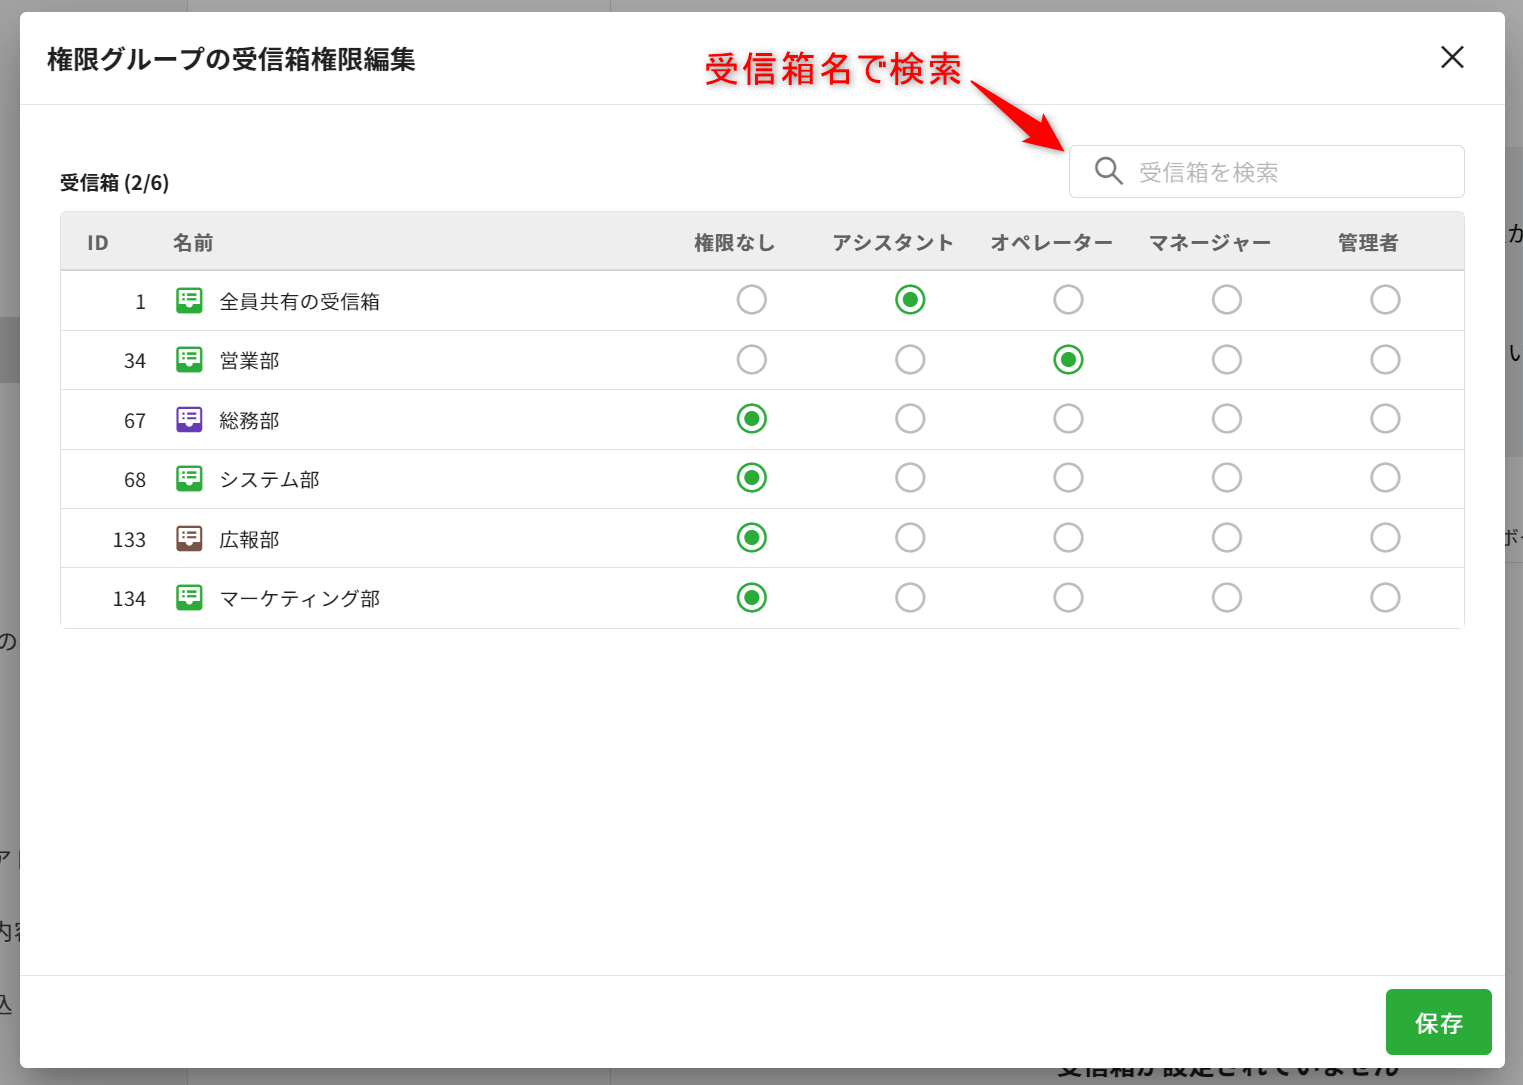Viewport: 1523px width, 1085px height.
Task: Set 全員共有の受信箱 to 権限なし
Action: coord(751,300)
